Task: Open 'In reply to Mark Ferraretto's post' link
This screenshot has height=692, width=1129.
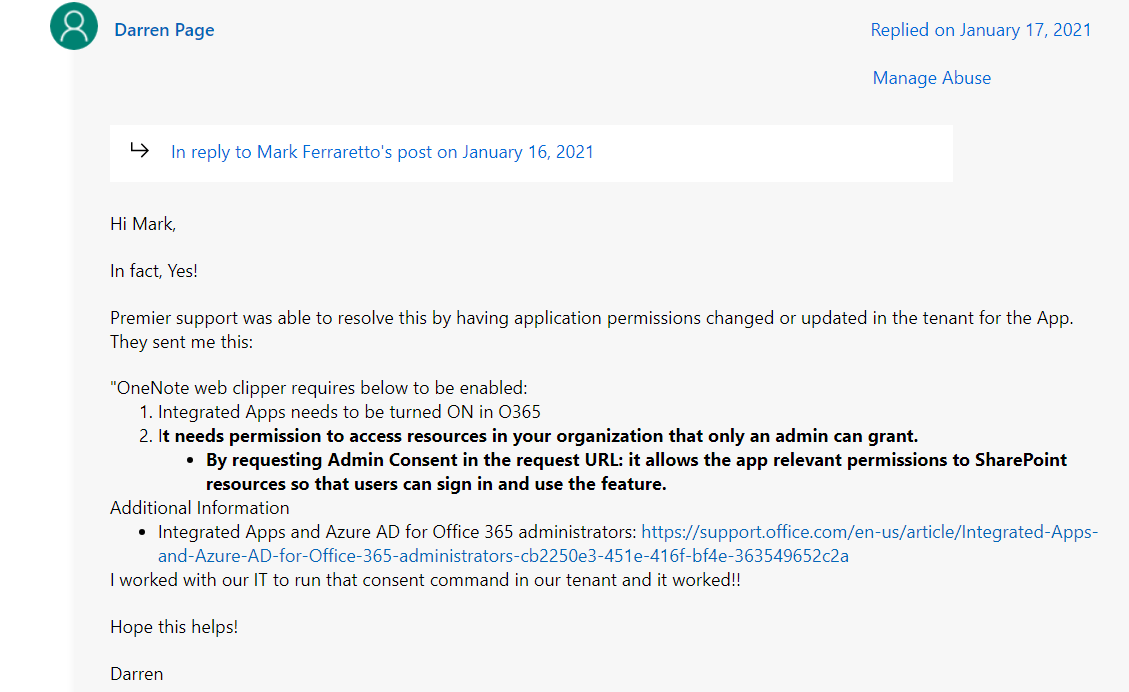Action: coord(382,152)
